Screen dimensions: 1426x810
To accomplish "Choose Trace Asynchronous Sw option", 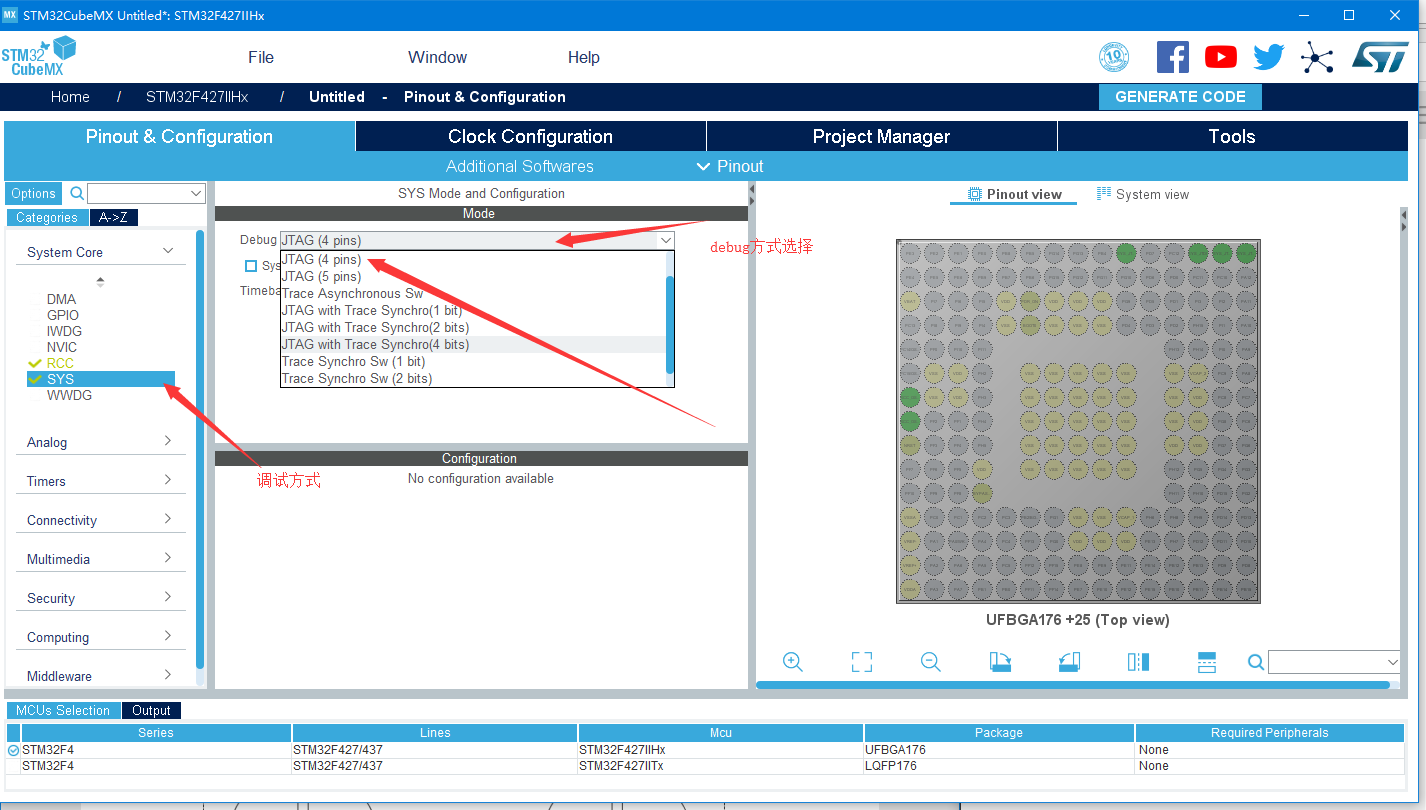I will tap(473, 293).
